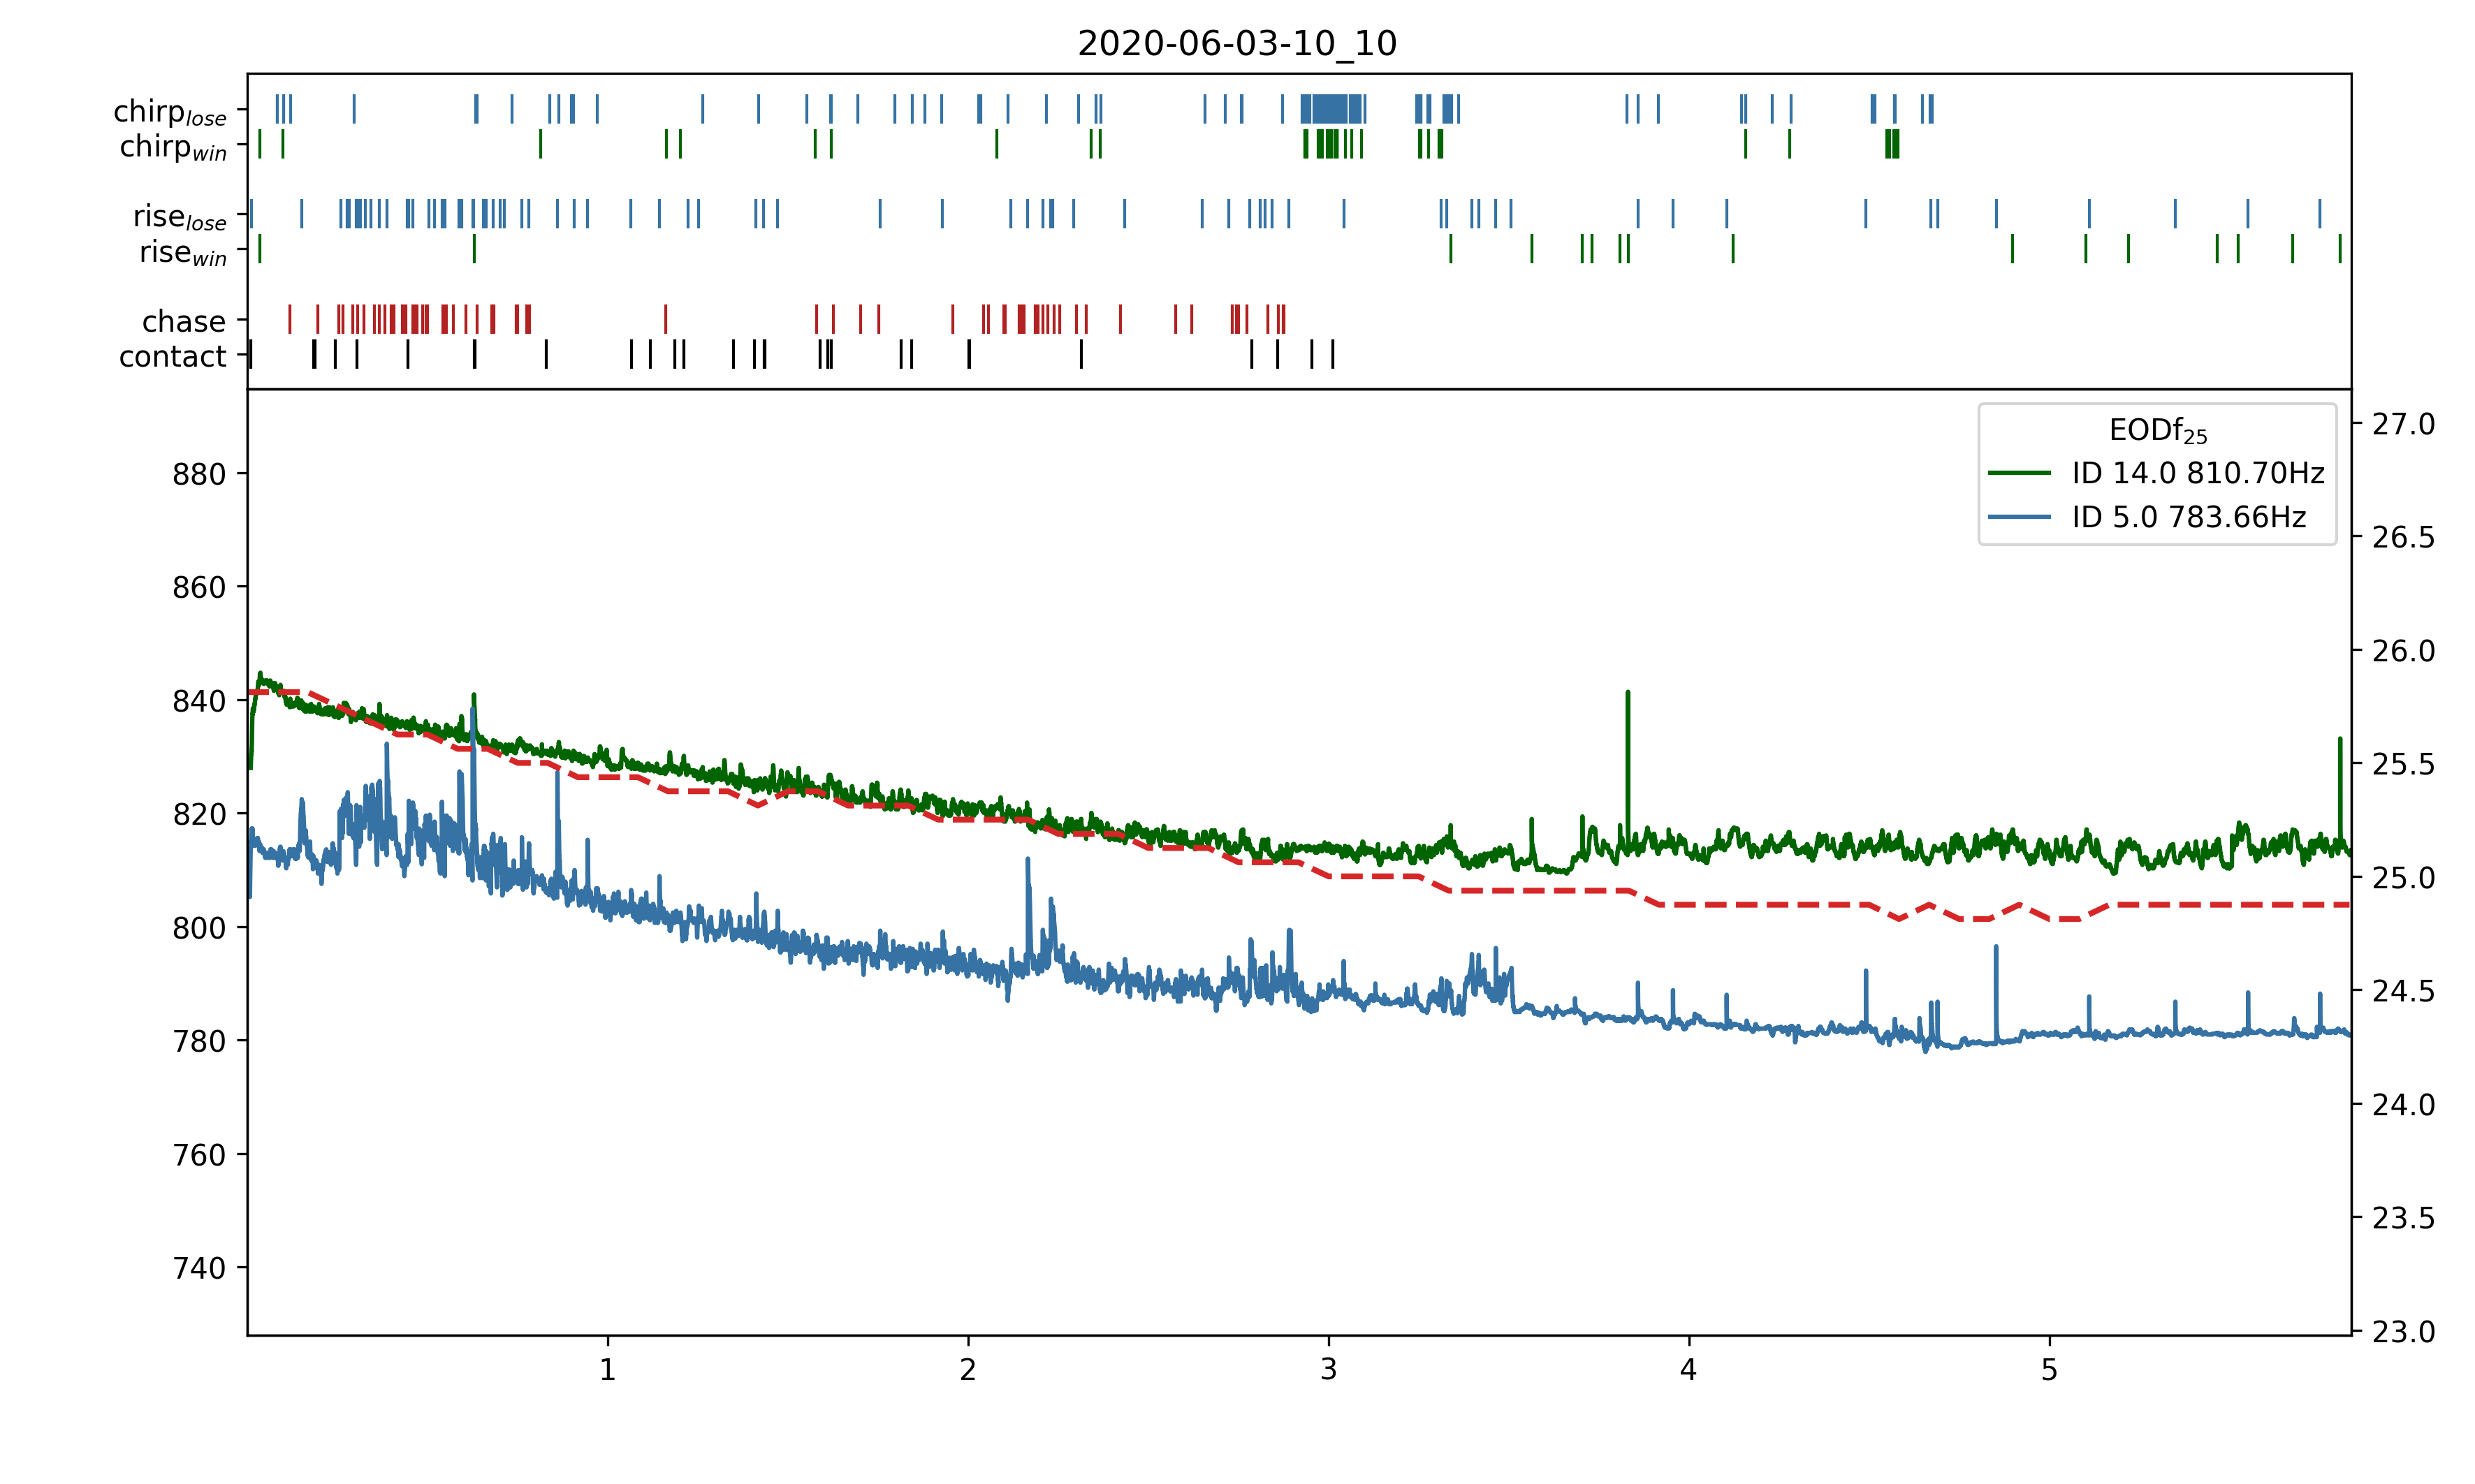The height and width of the screenshot is (1484, 2475).
Task: Click the rise win row label
Action: pyautogui.click(x=183, y=252)
